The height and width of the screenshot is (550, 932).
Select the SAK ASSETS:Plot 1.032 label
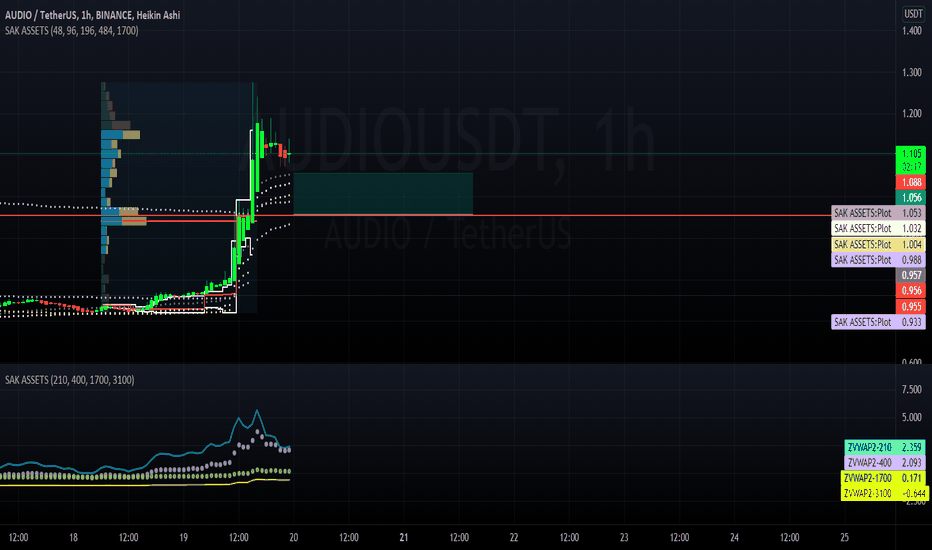tap(878, 228)
